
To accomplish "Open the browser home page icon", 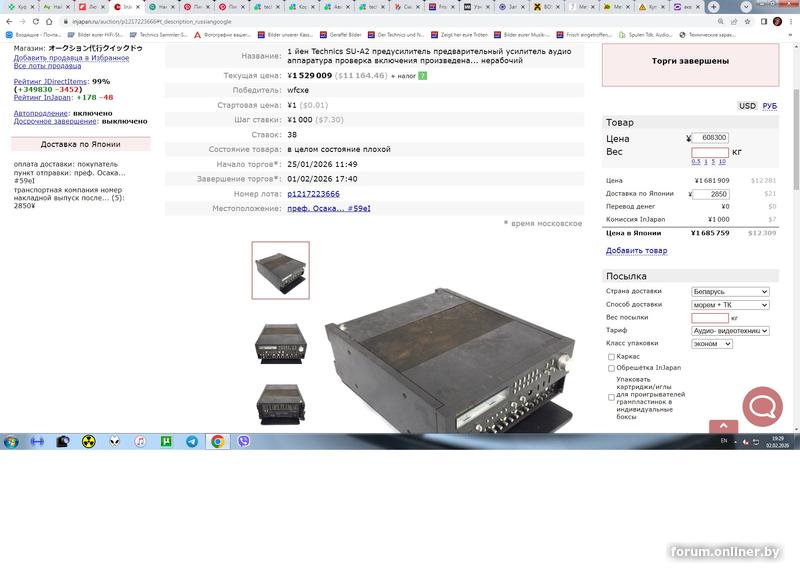I will click(49, 21).
